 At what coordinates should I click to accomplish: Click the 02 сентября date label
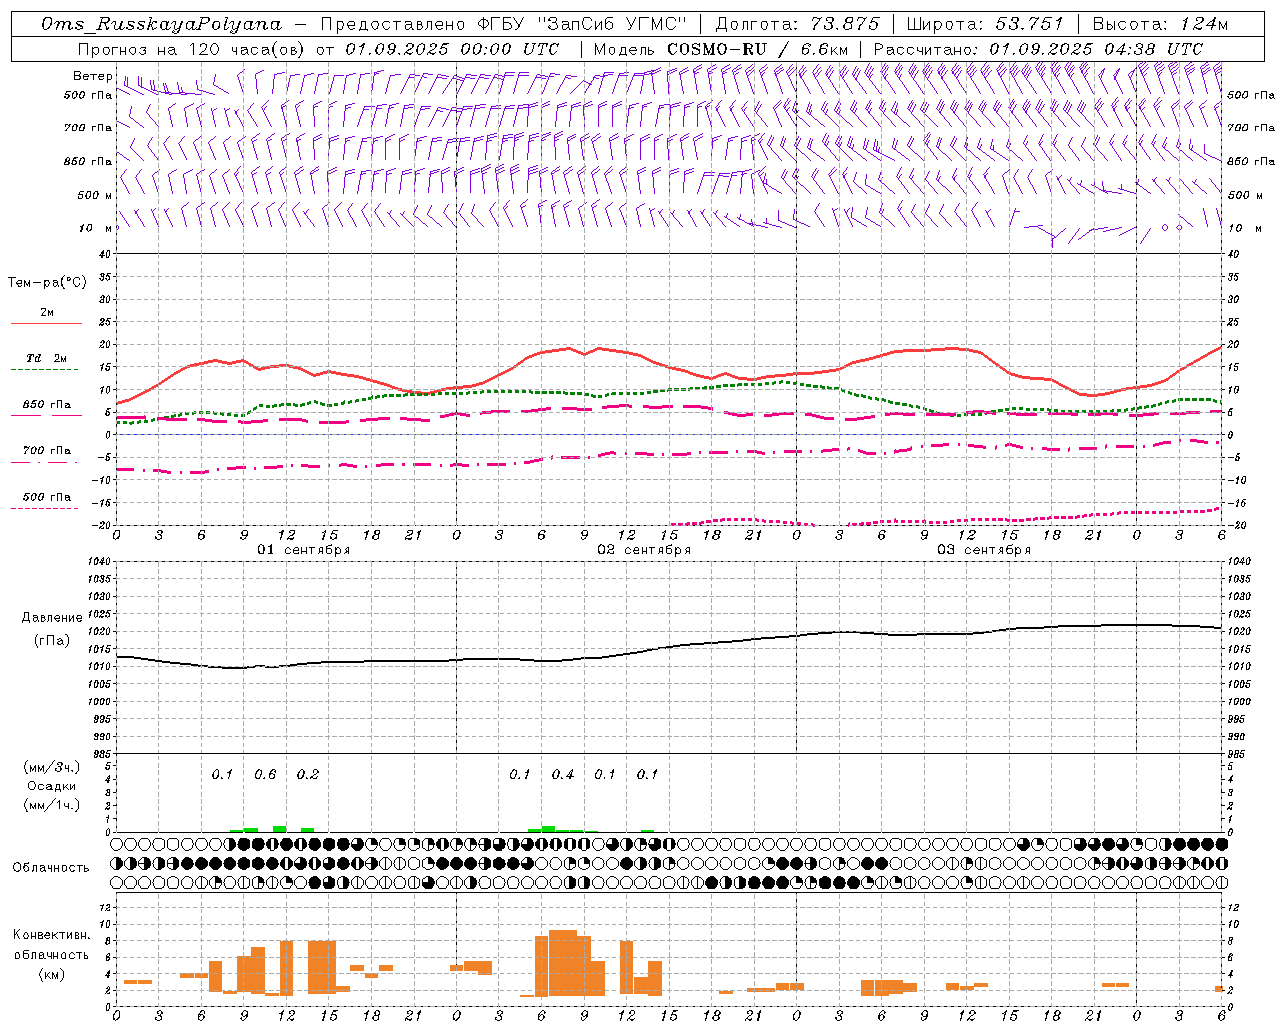click(x=644, y=550)
